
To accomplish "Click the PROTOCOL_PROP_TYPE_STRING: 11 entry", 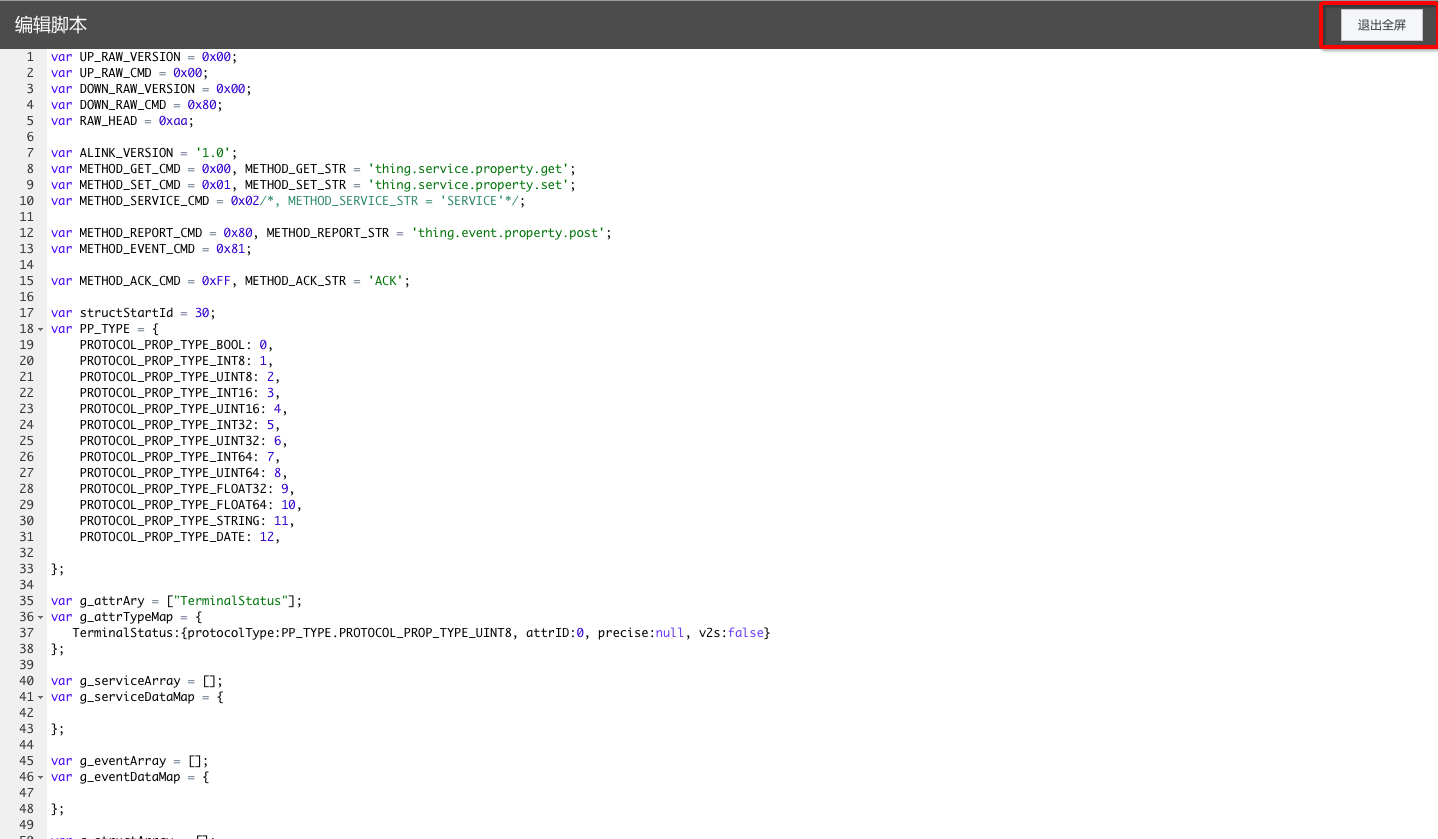I will (187, 521).
